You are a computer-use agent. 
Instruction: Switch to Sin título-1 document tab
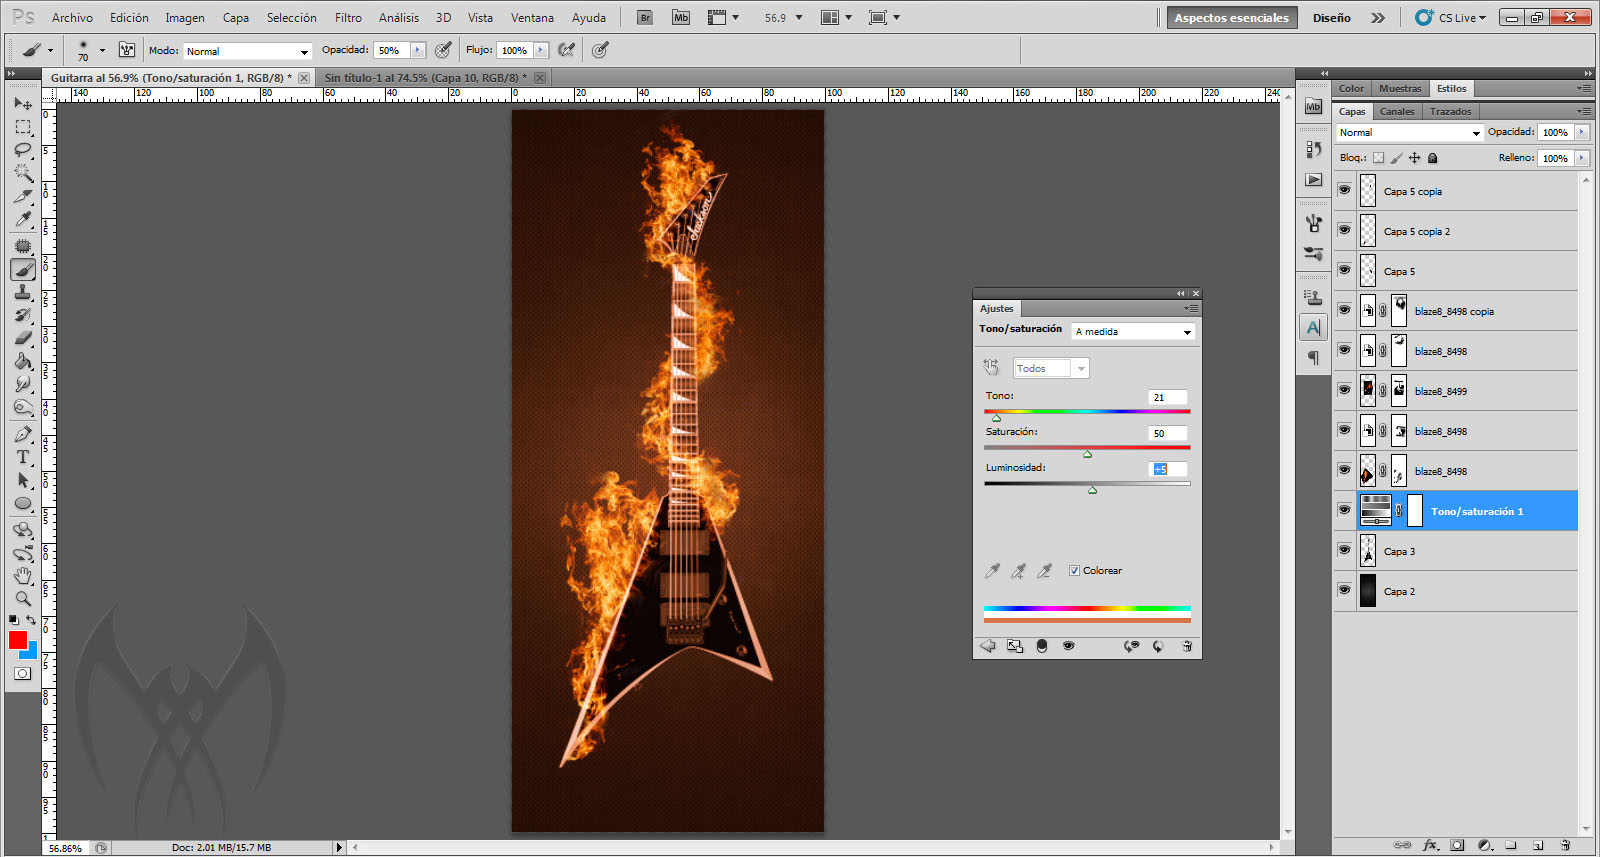coord(432,77)
